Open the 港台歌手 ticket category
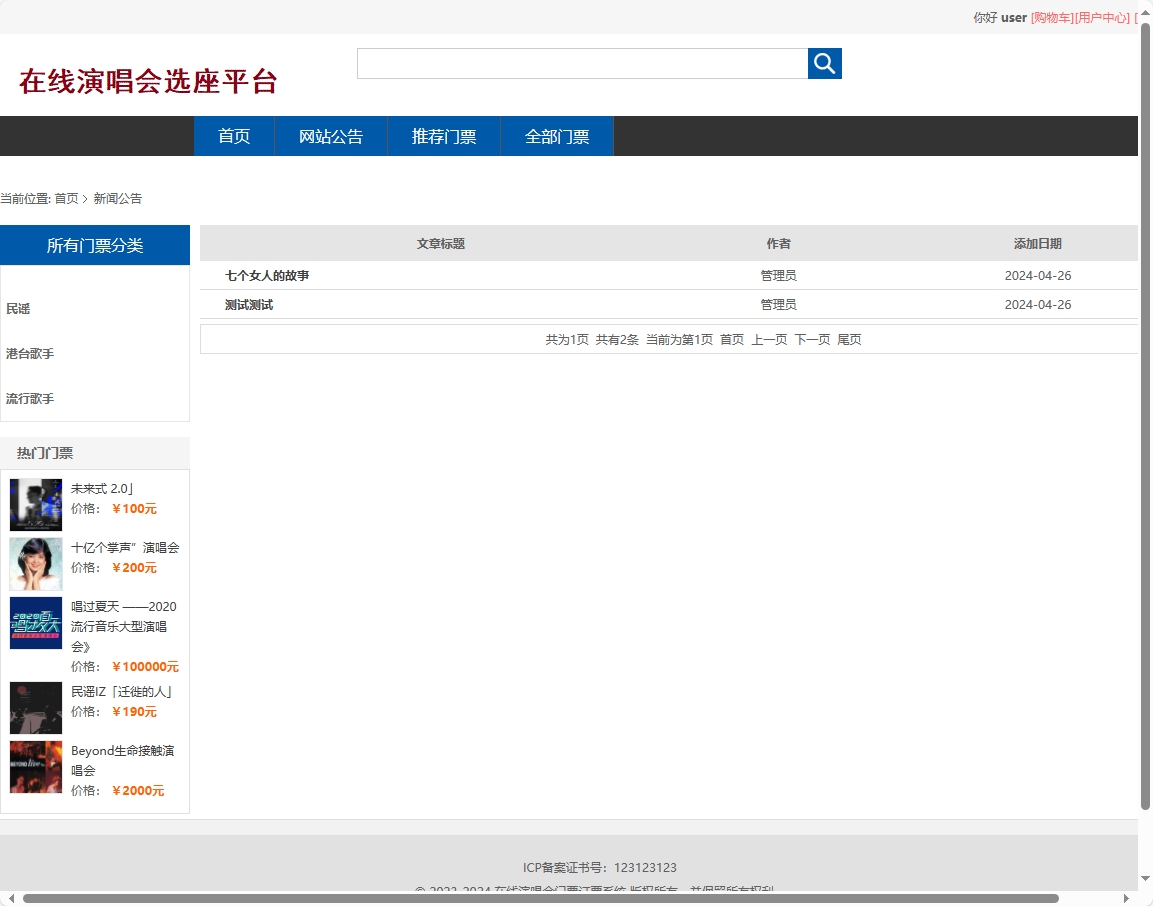Image resolution: width=1153 pixels, height=906 pixels. [x=29, y=353]
